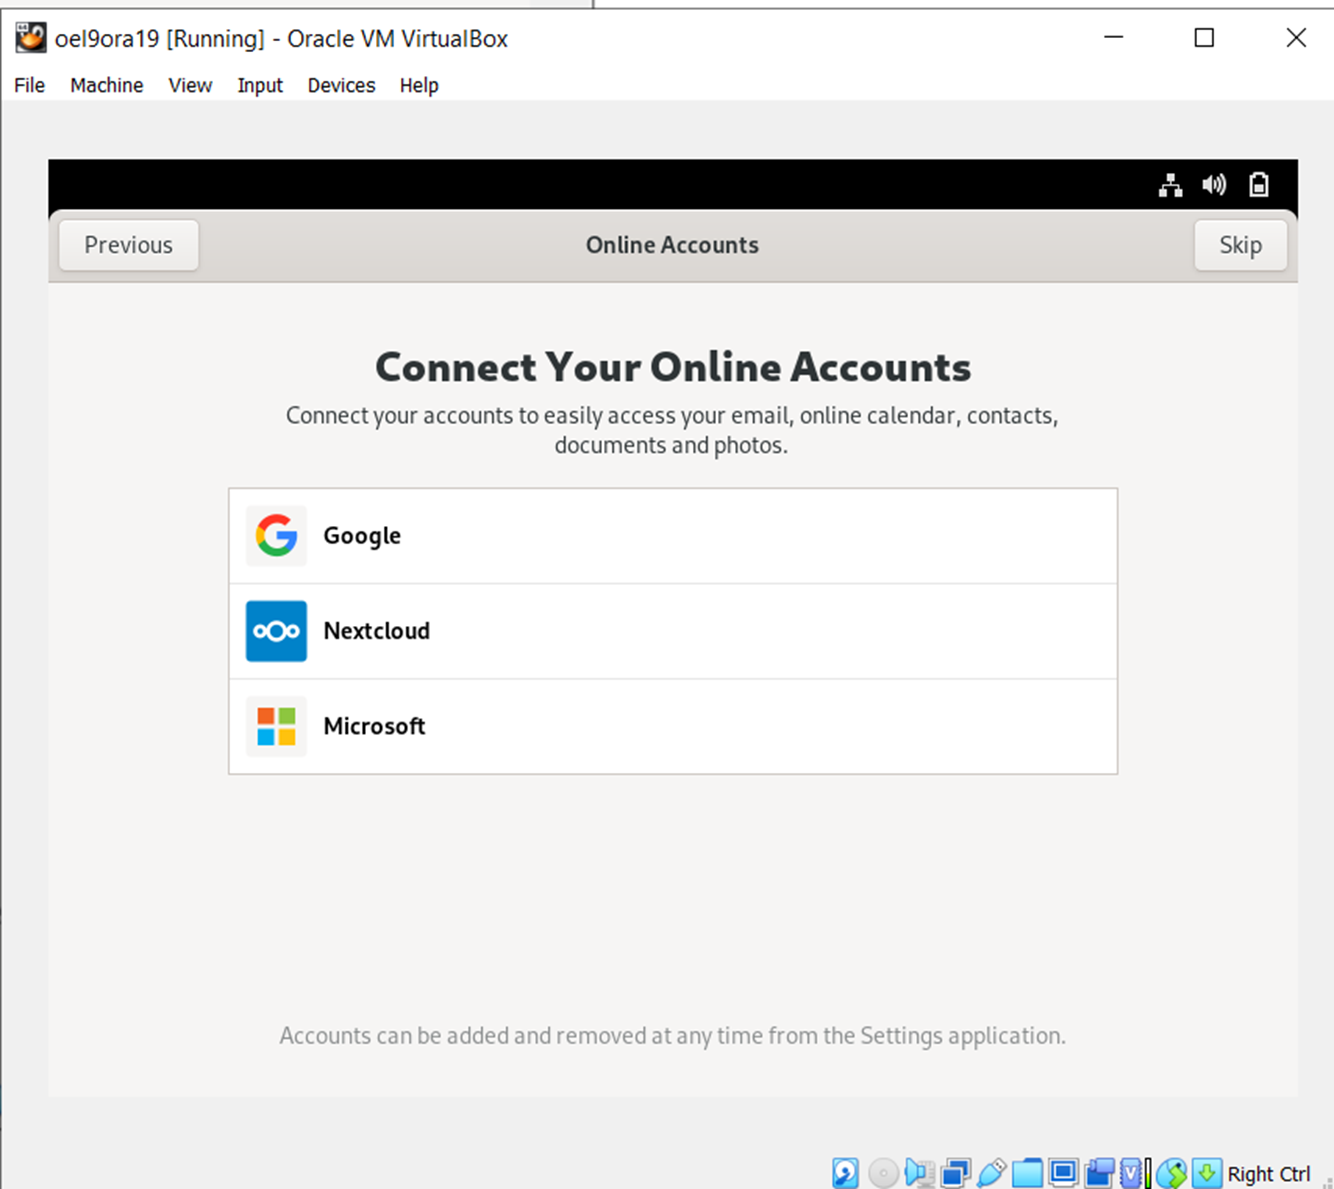Click the VirtualBox shared folders icon
Image resolution: width=1334 pixels, height=1189 pixels.
tap(1027, 1173)
